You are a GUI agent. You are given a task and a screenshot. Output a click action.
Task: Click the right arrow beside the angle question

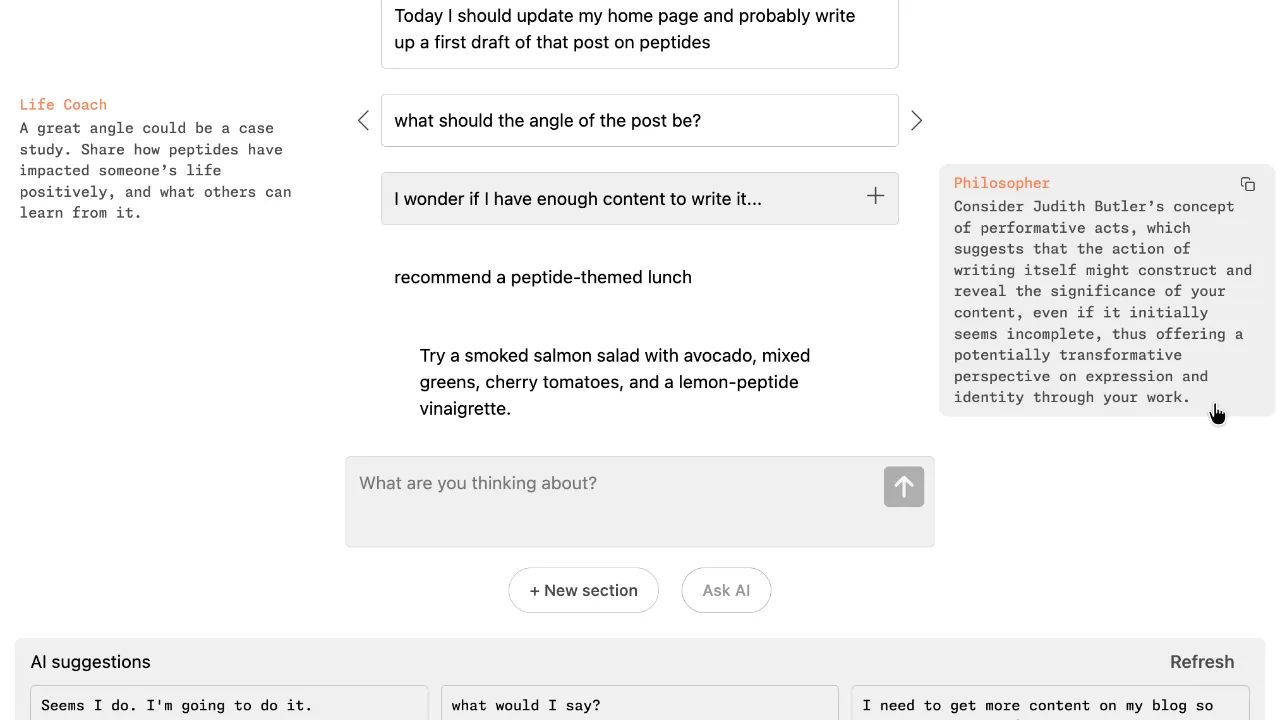916,121
